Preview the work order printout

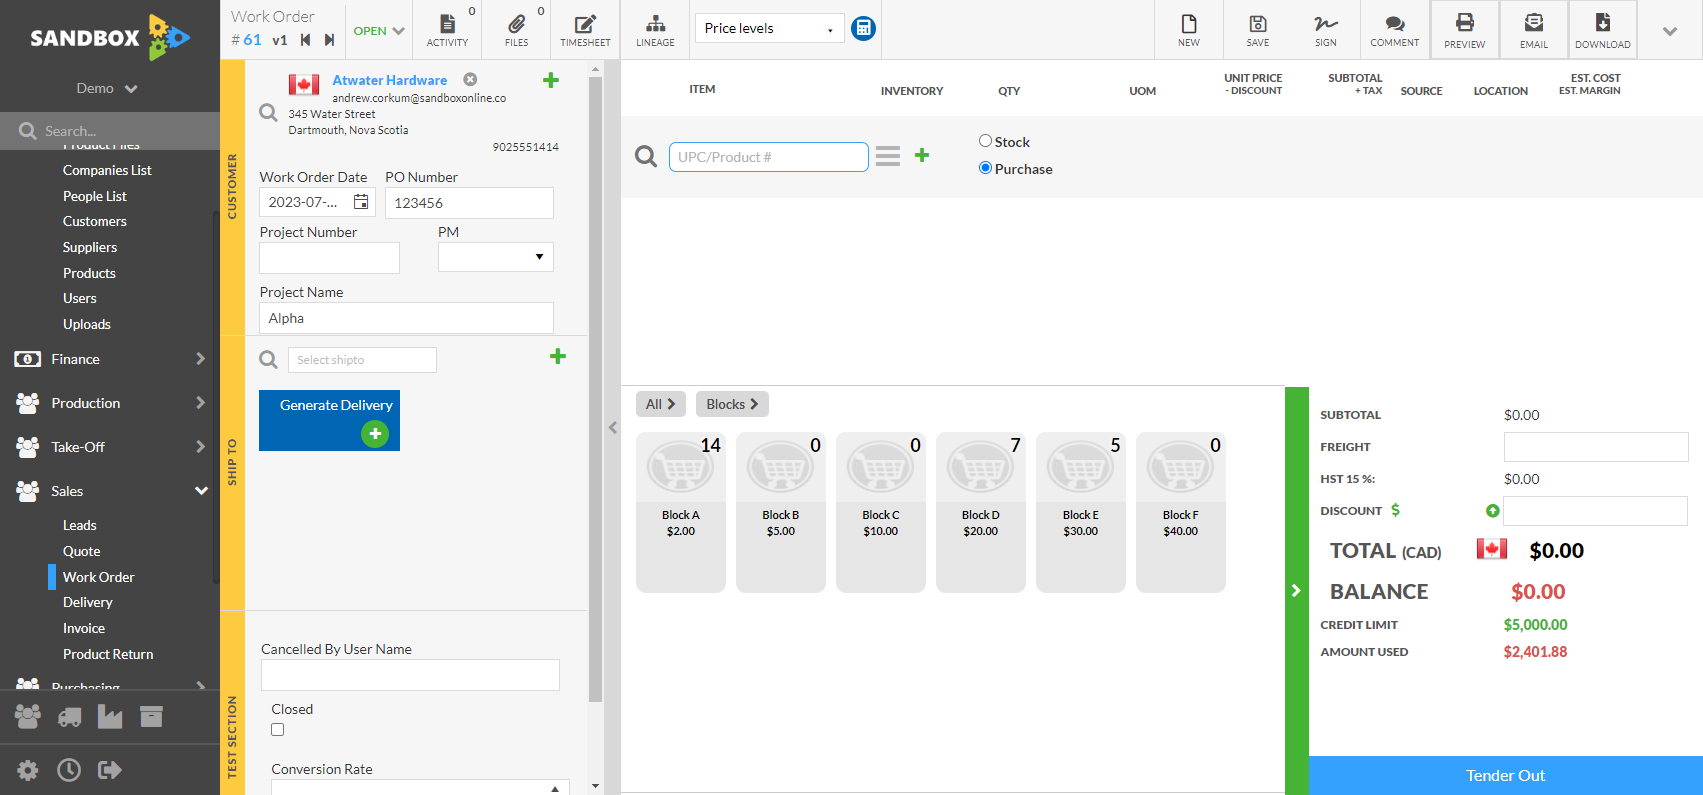tap(1465, 30)
